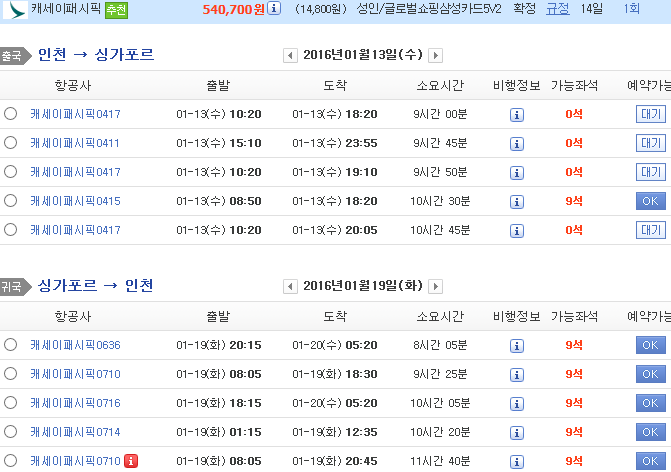
Task: Select radio for return flight 0636
Action: (10, 344)
